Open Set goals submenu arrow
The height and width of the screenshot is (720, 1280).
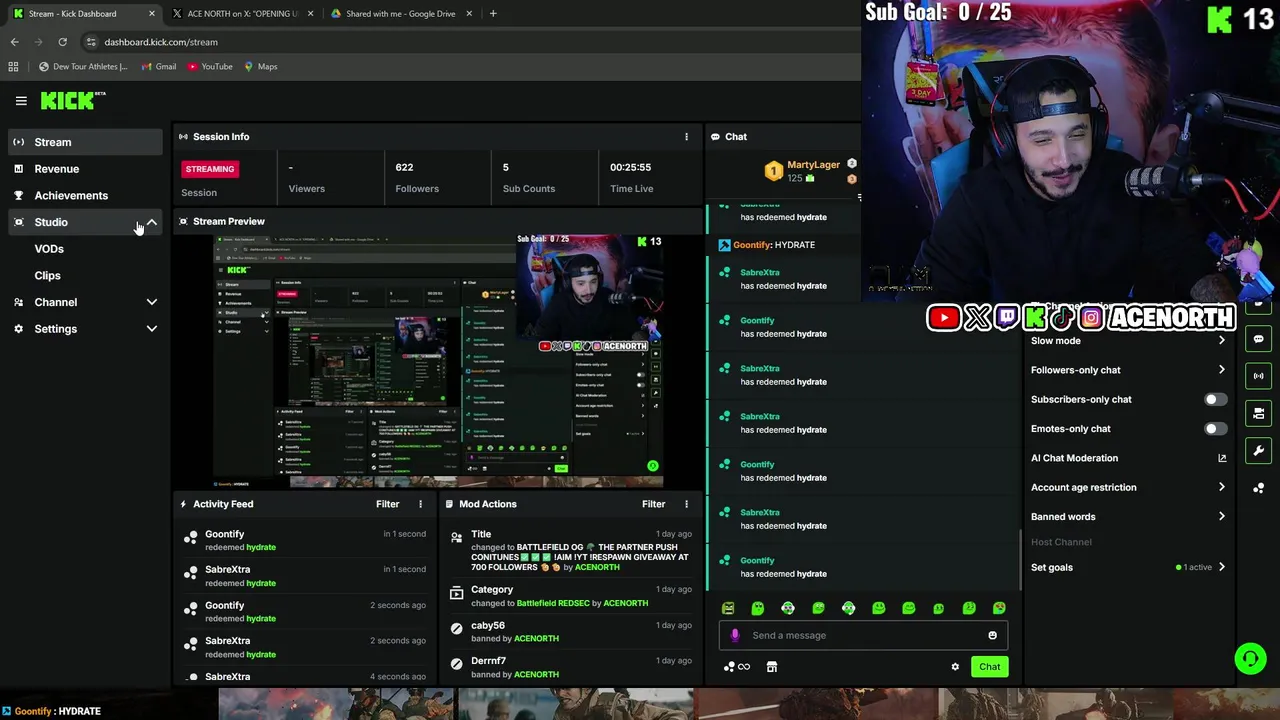1221,567
